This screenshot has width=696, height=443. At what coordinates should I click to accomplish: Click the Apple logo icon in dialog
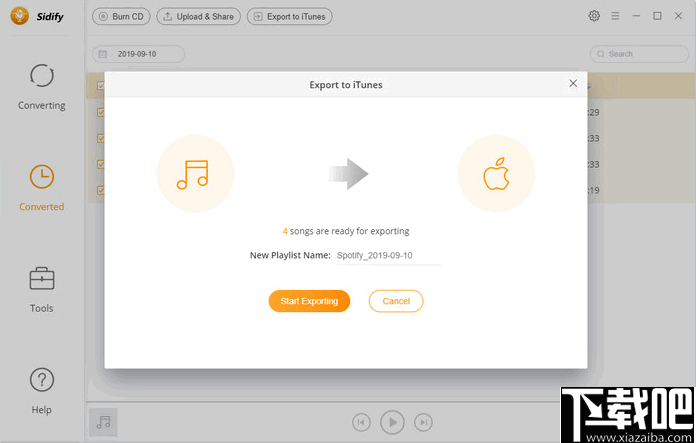(496, 174)
